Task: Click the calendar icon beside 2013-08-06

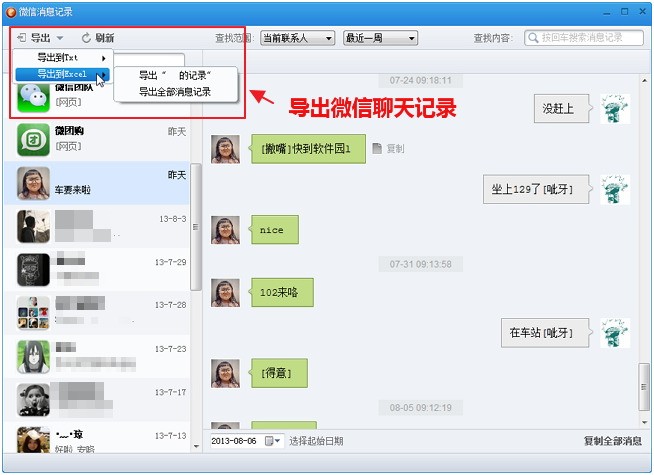Action: [272, 441]
